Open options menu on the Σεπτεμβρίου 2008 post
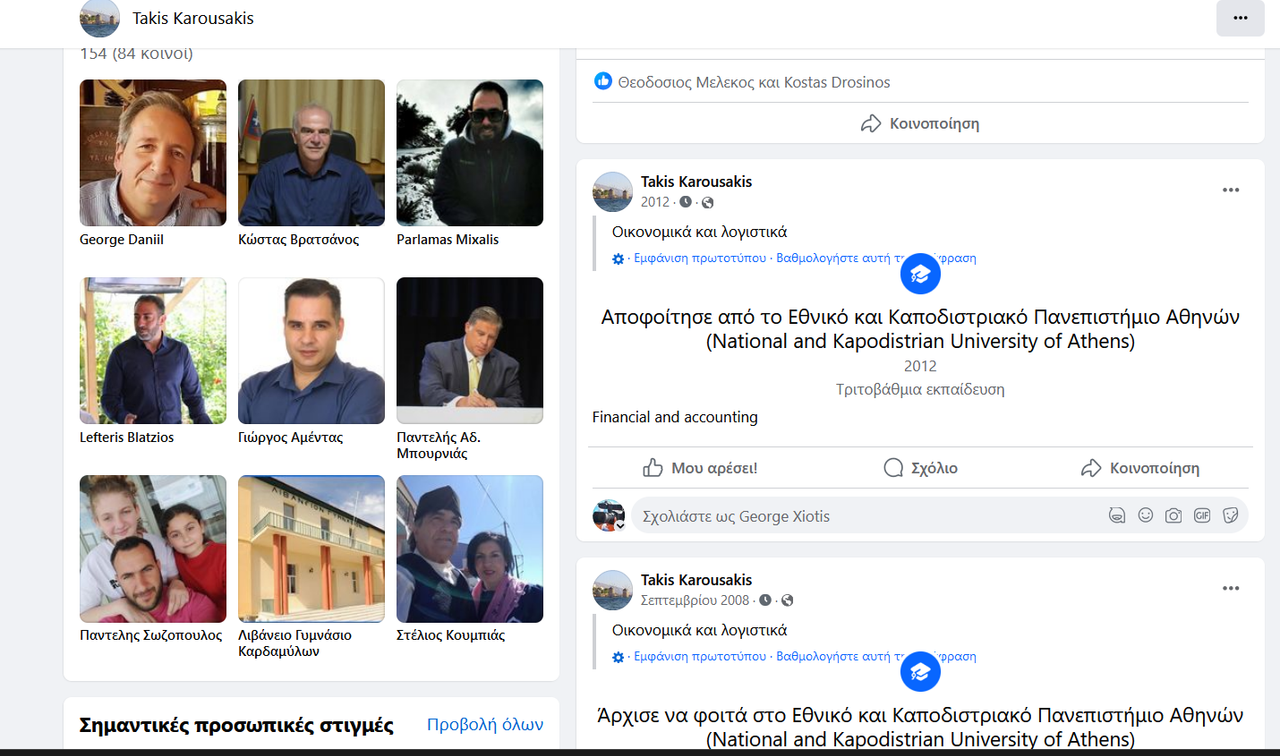 coord(1231,588)
